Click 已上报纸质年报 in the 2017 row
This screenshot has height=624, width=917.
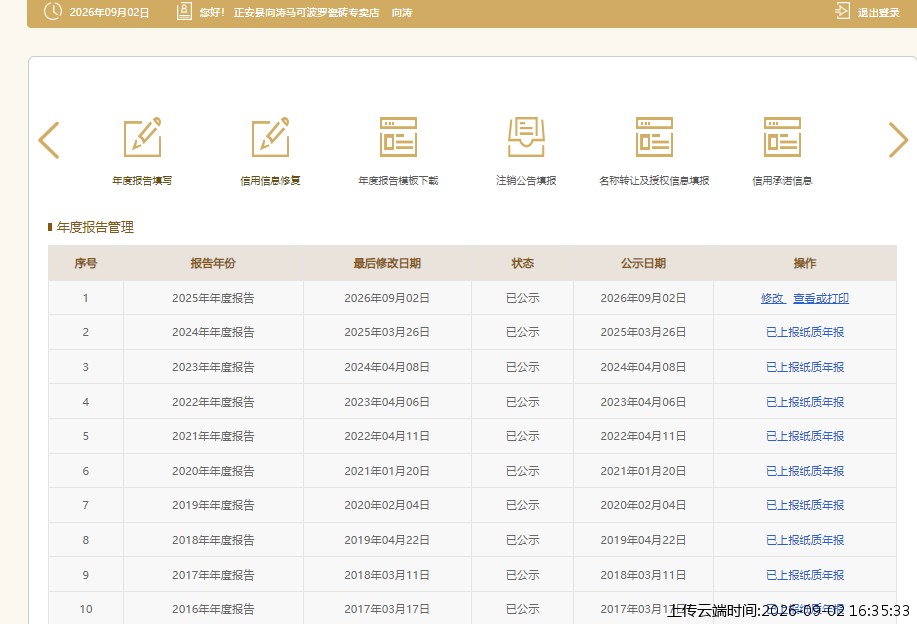[x=805, y=575]
